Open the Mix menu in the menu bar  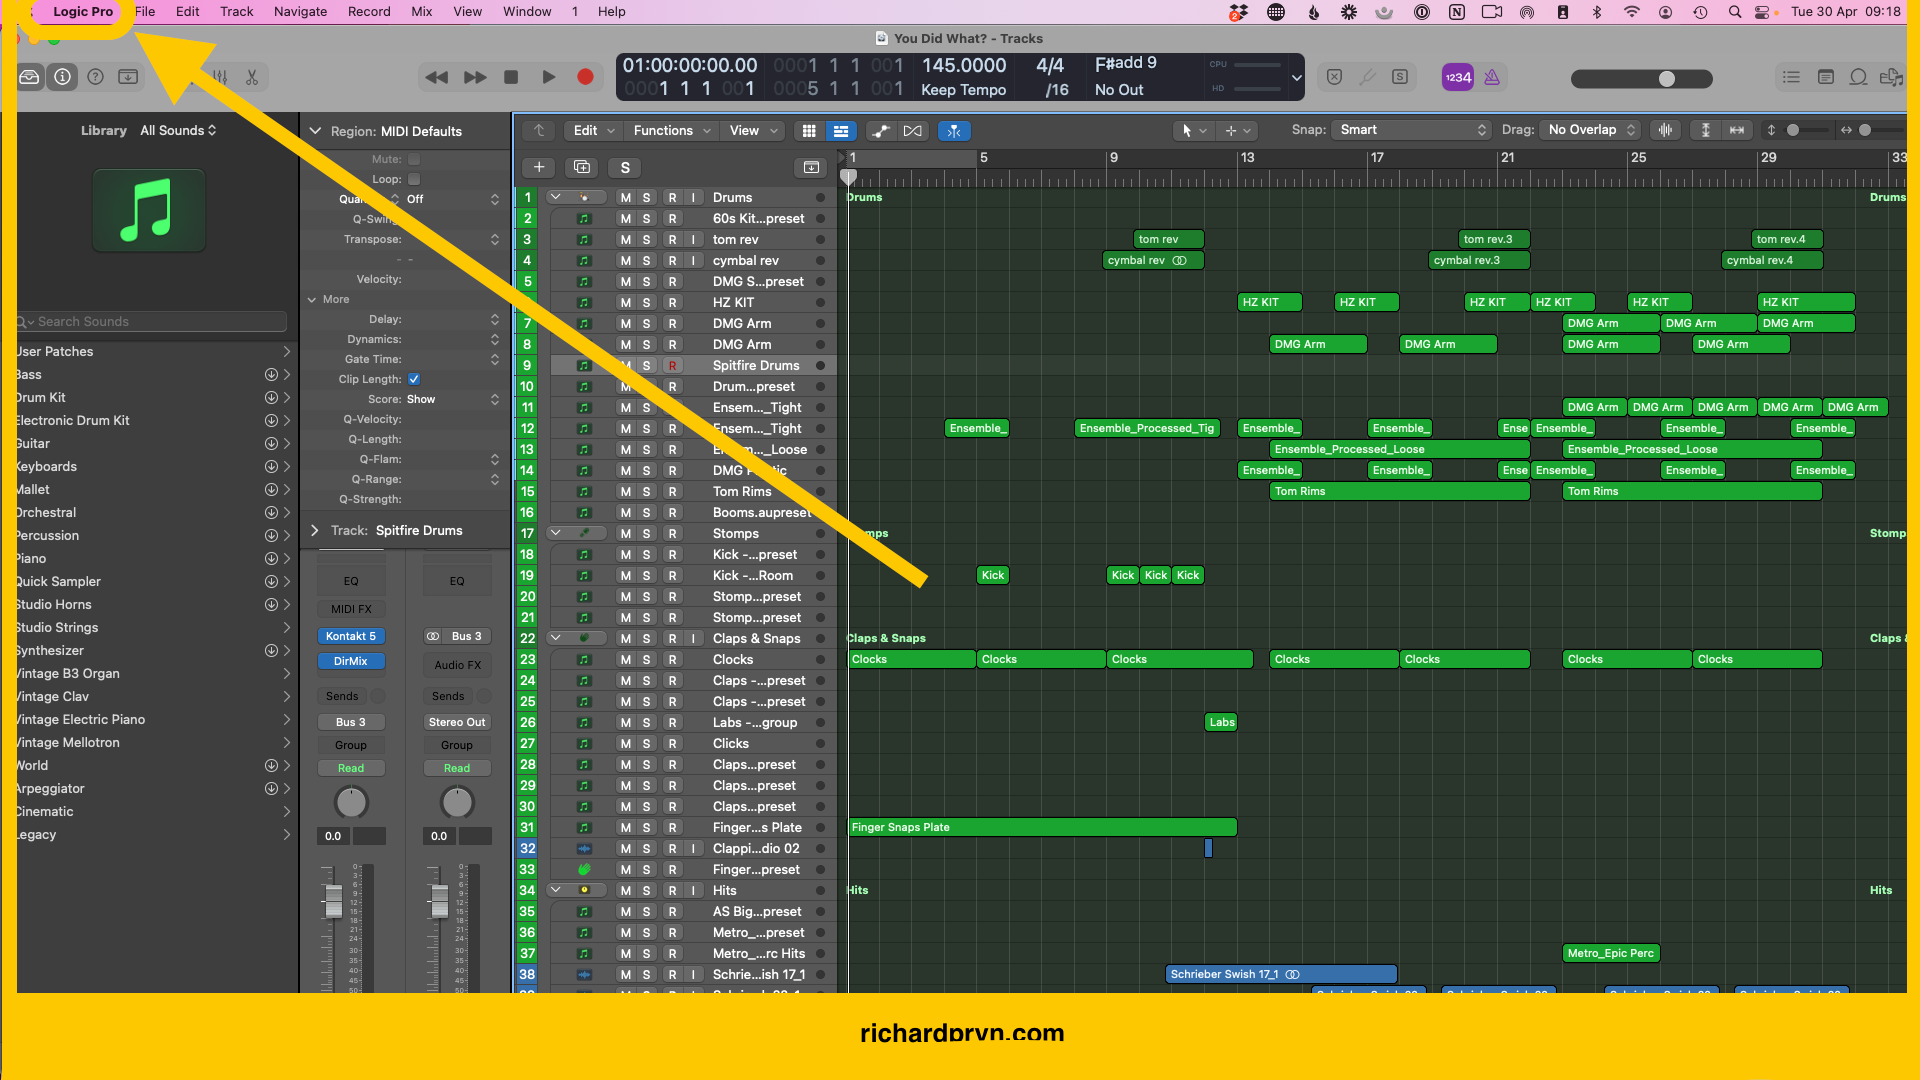click(x=421, y=11)
